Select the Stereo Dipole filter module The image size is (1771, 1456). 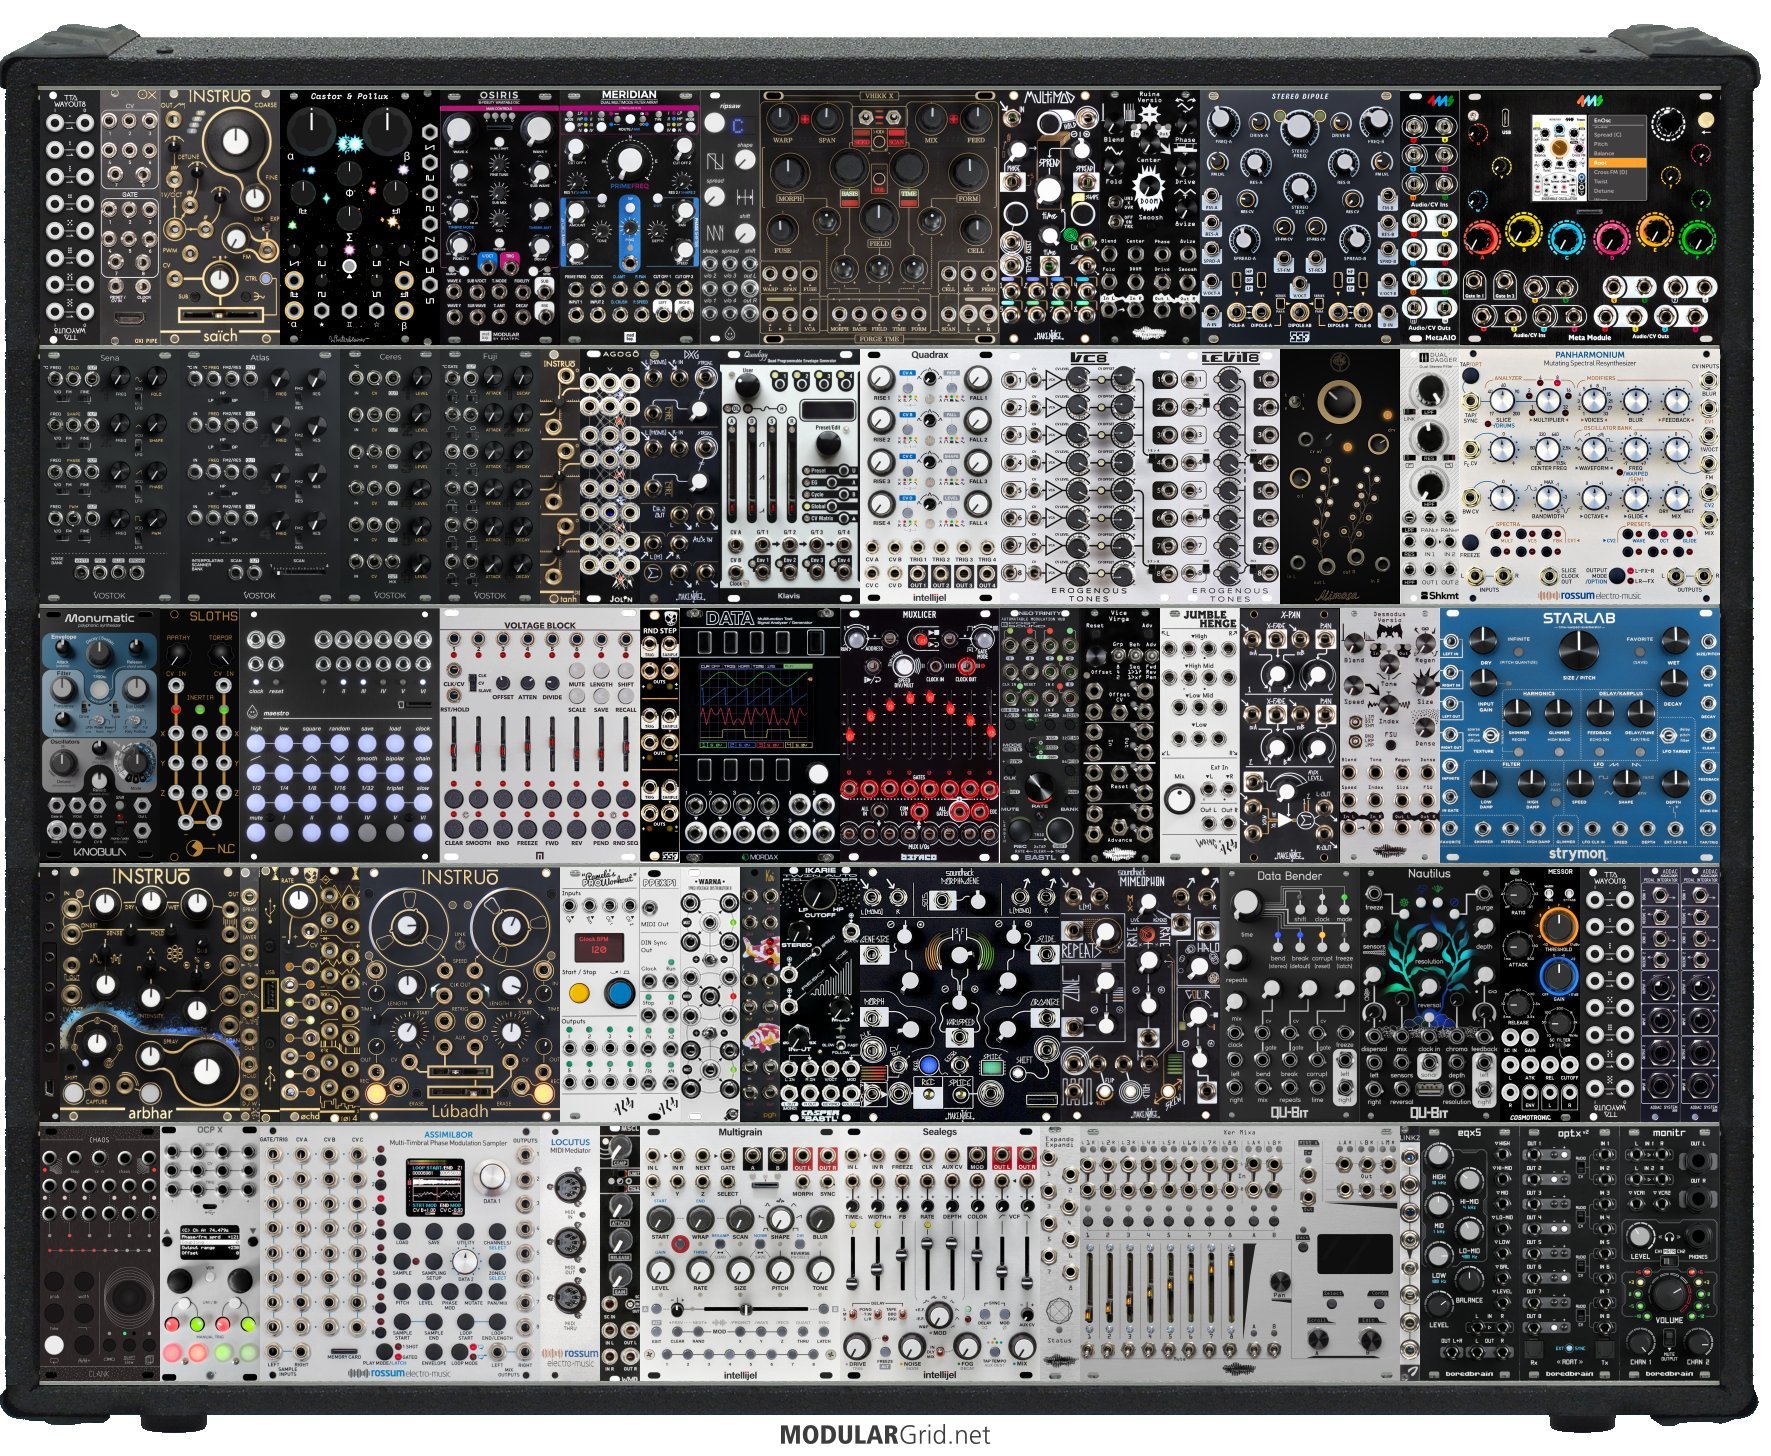coord(1300,217)
